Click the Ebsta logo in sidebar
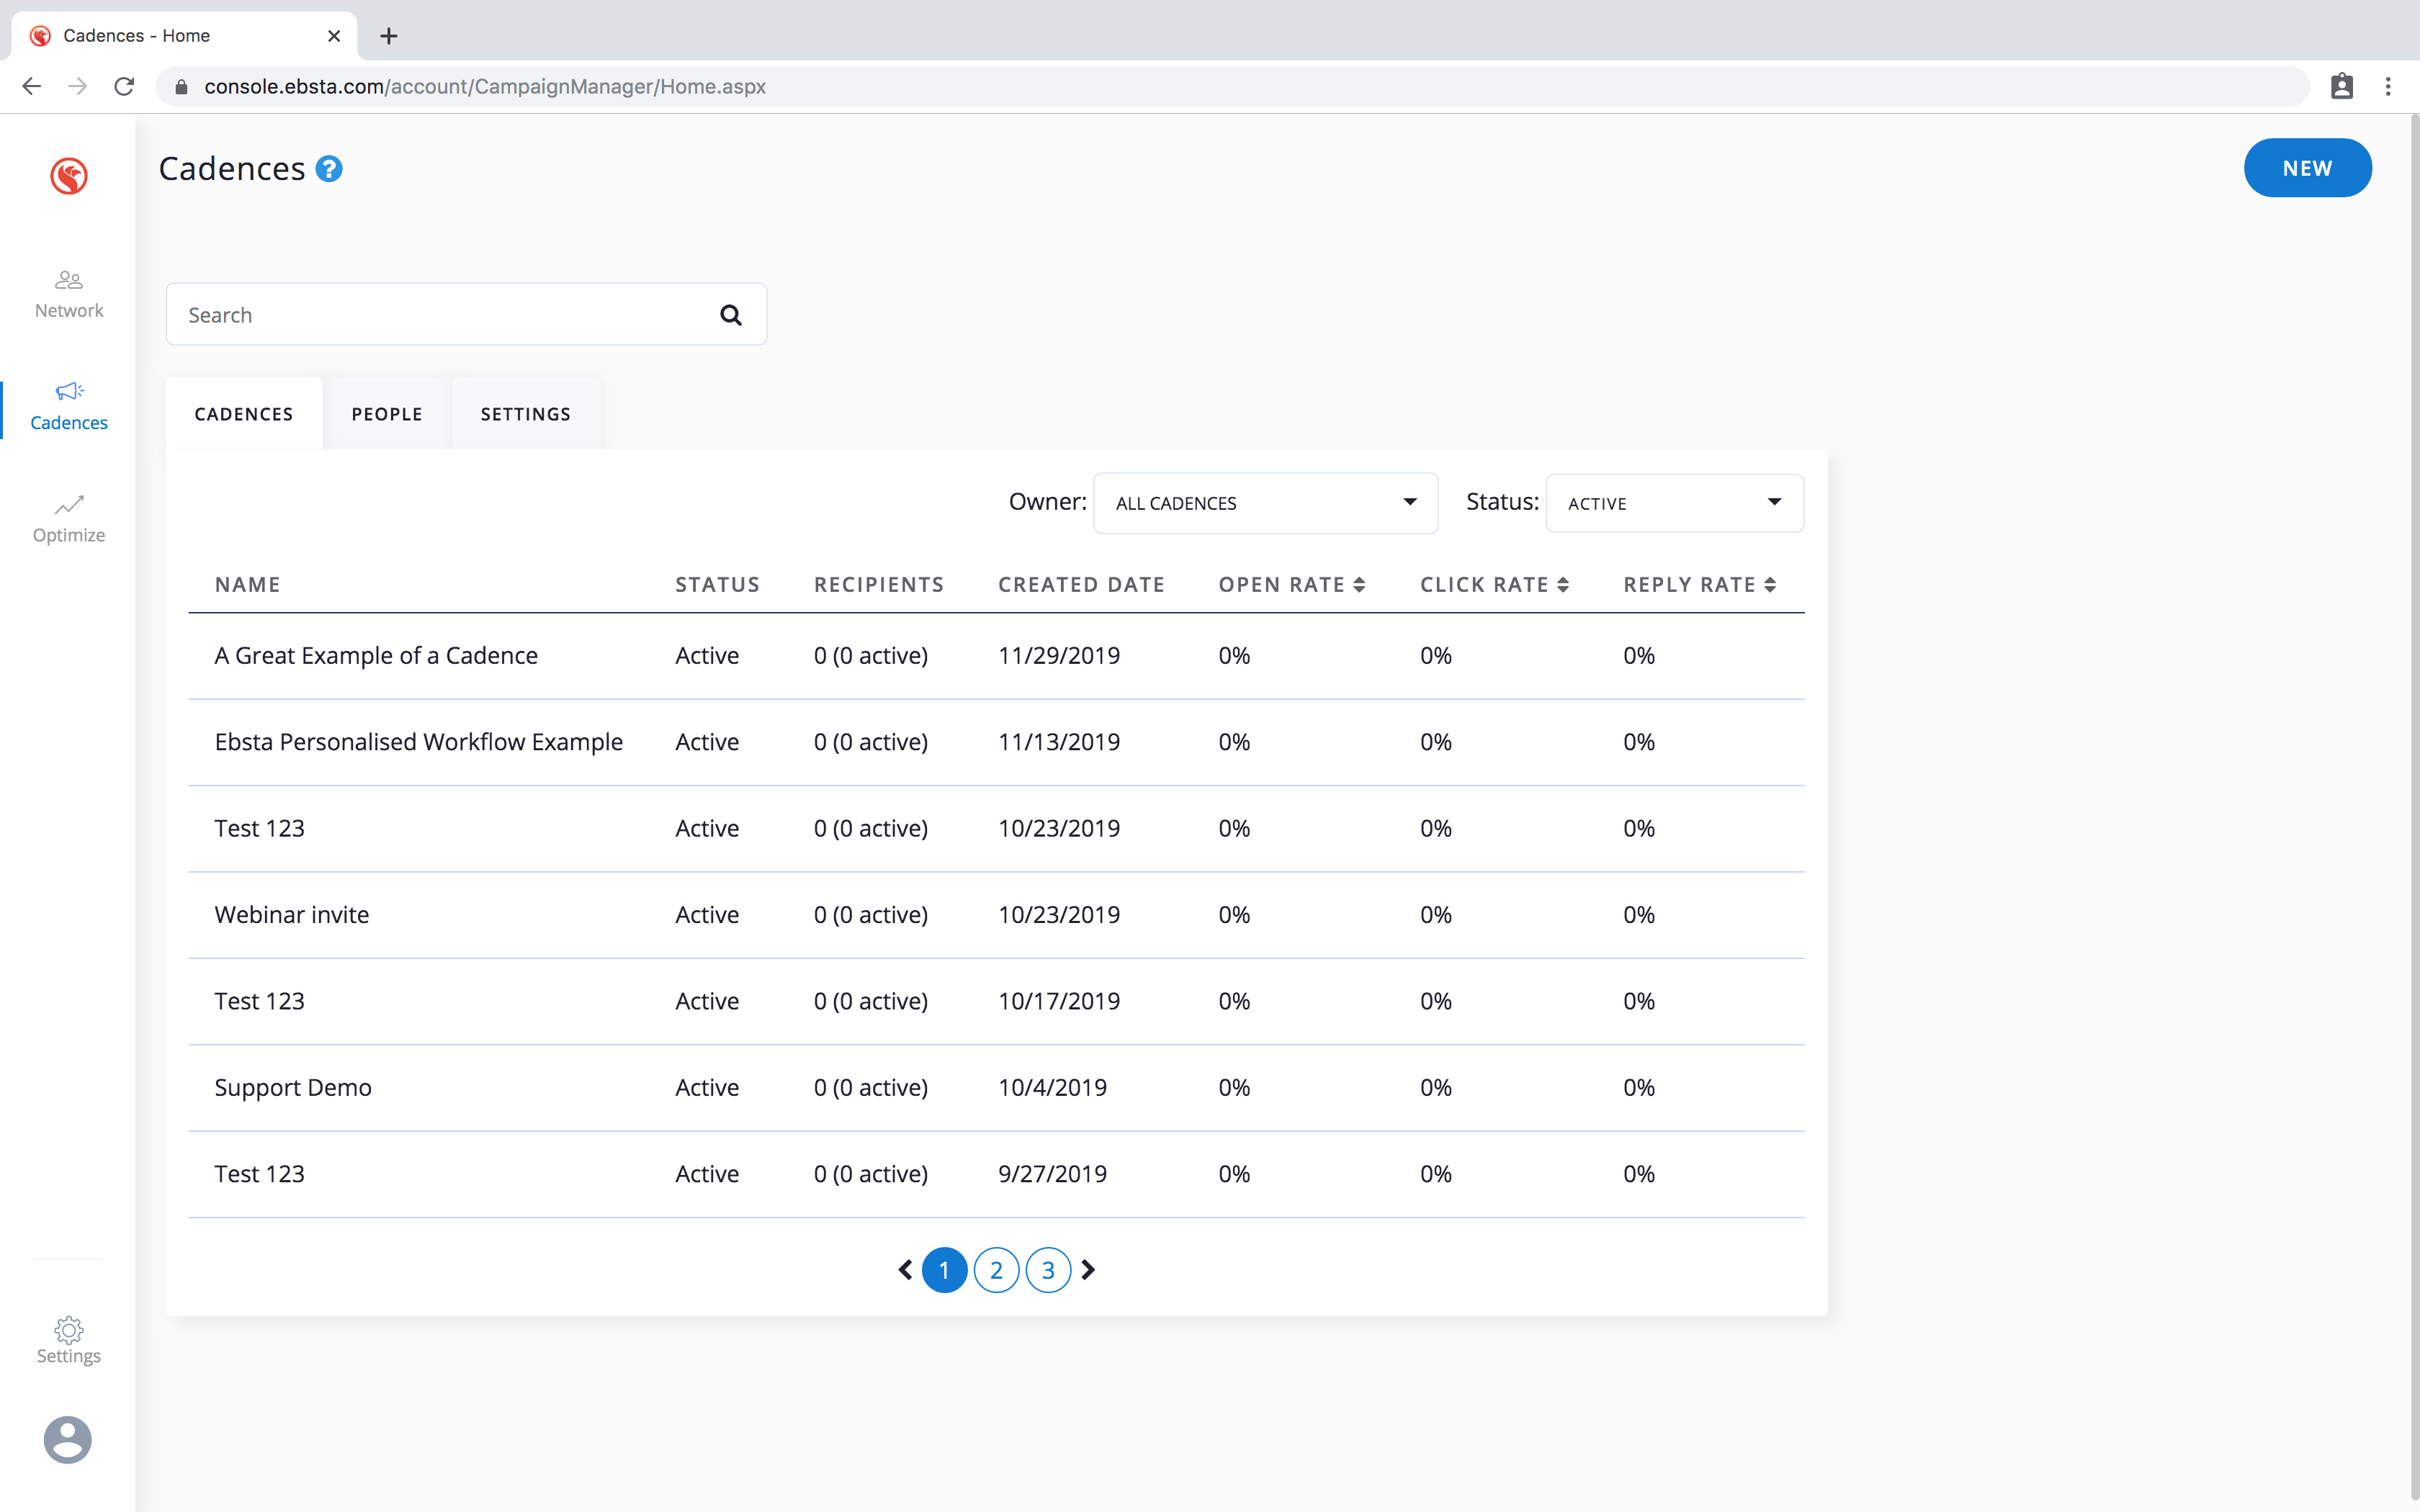 (x=68, y=176)
